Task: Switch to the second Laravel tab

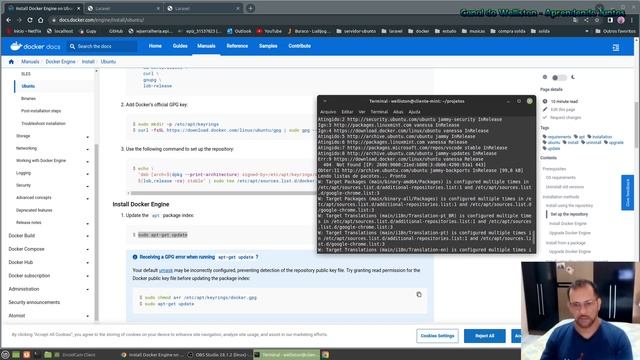Action: (x=203, y=8)
